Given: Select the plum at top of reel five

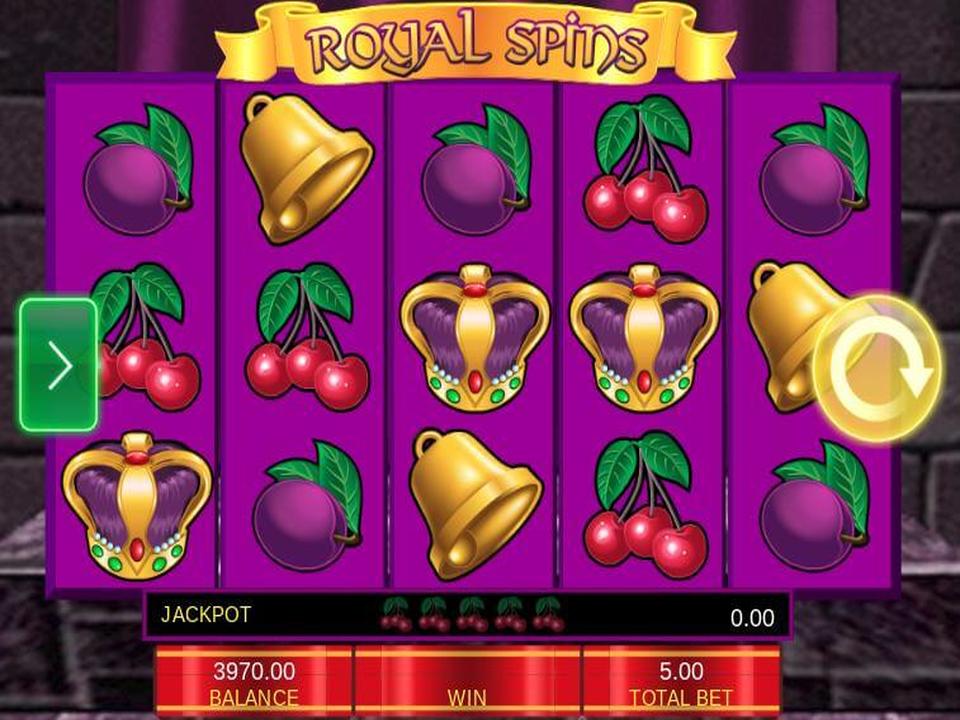Looking at the screenshot, I should (815, 170).
